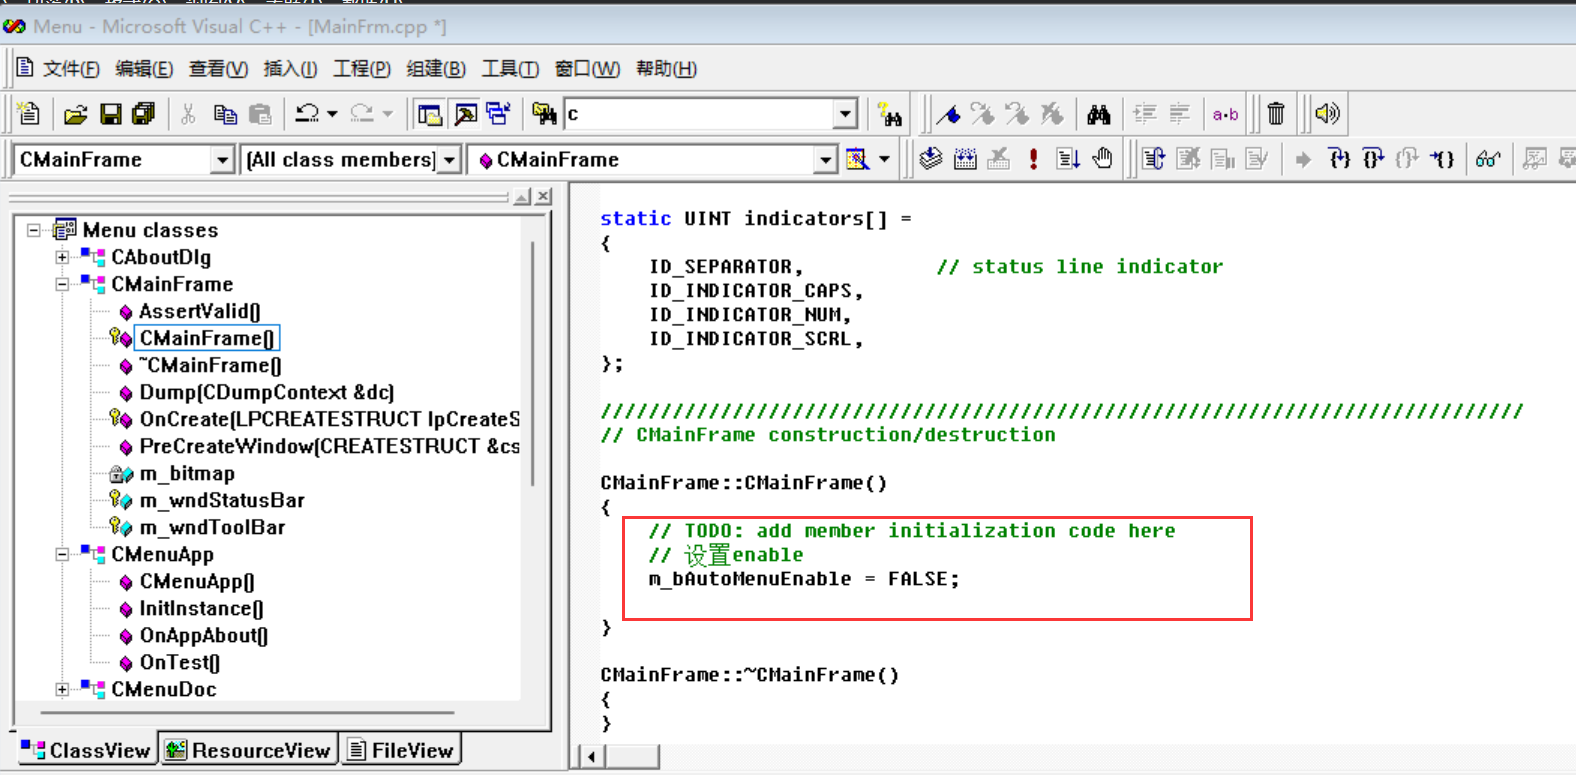Screen dimensions: 1576x775
Task: Click the code editor left scroll arrow
Action: point(591,757)
